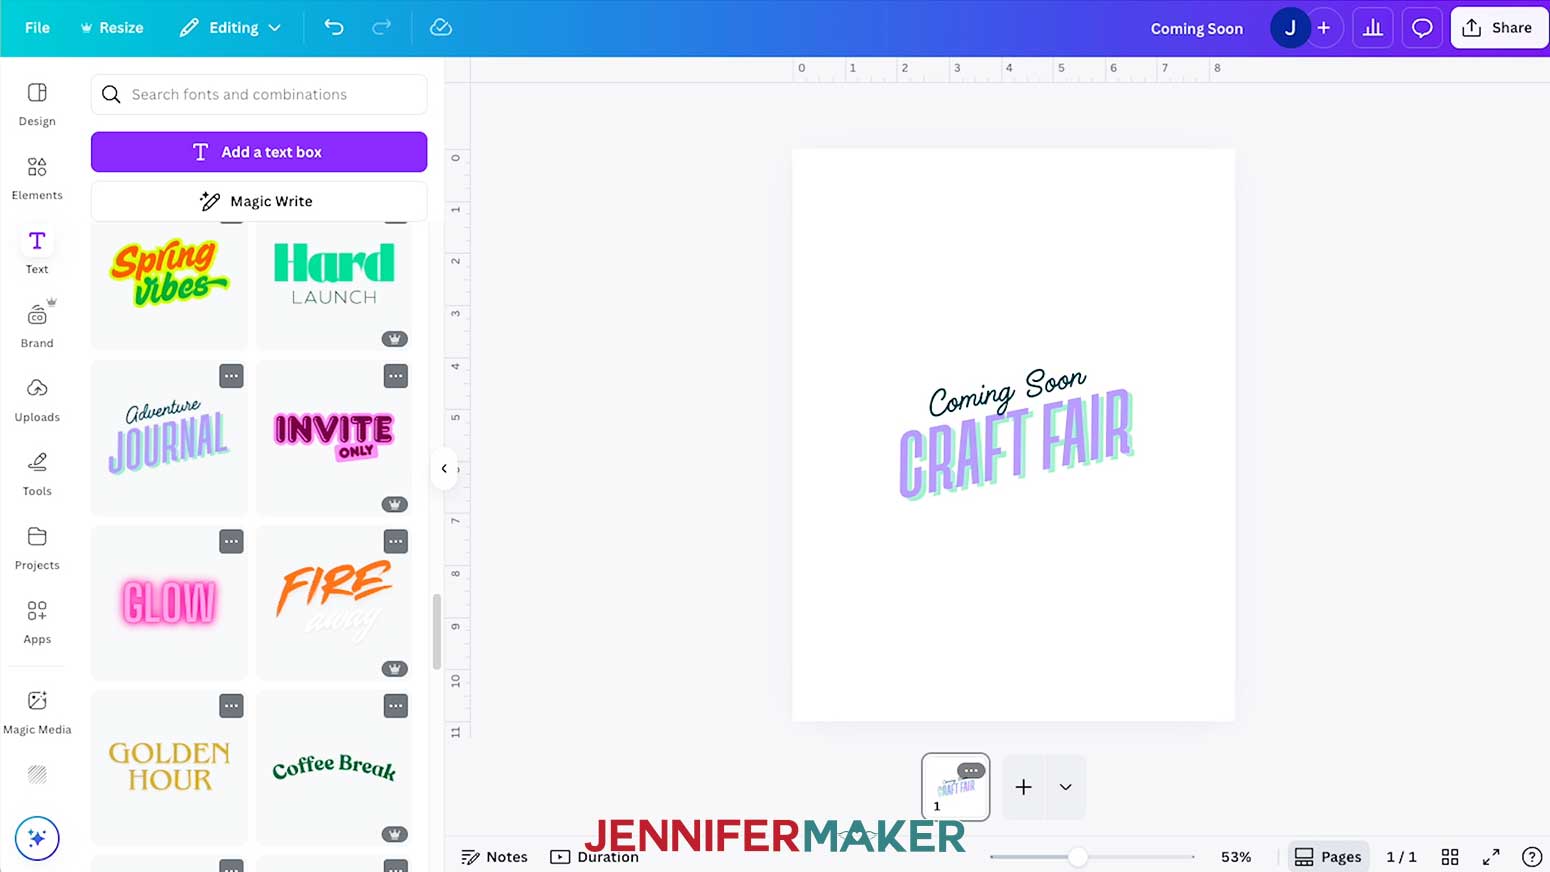The width and height of the screenshot is (1550, 872).
Task: Add the Fire Away font combination
Action: pos(334,603)
